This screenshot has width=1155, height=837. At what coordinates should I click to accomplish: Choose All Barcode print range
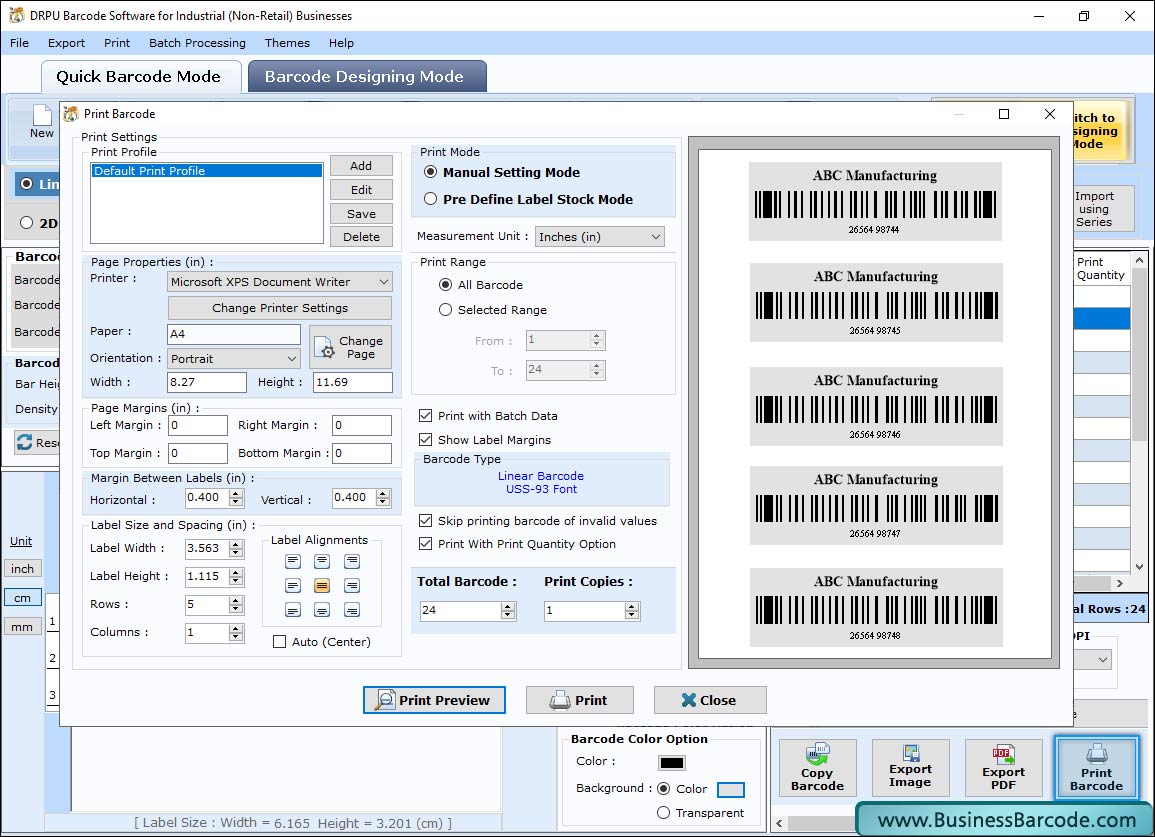point(445,284)
